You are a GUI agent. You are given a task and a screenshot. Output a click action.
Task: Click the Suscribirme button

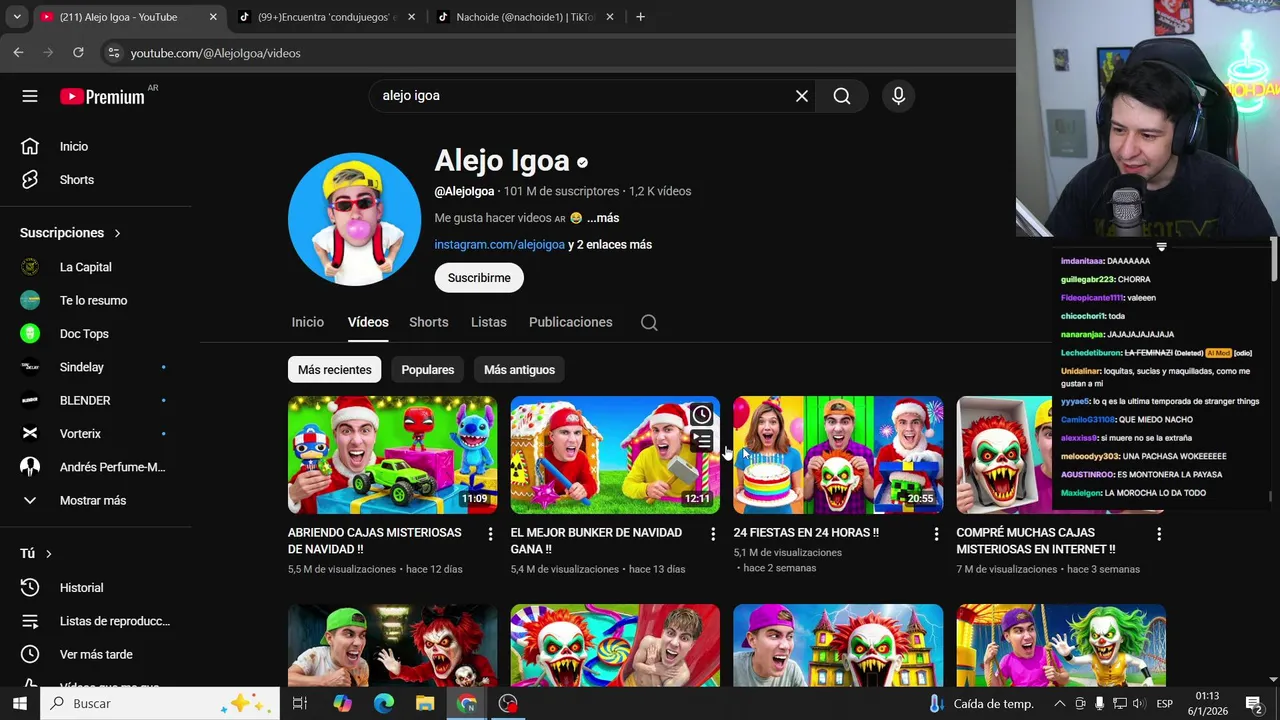click(479, 278)
